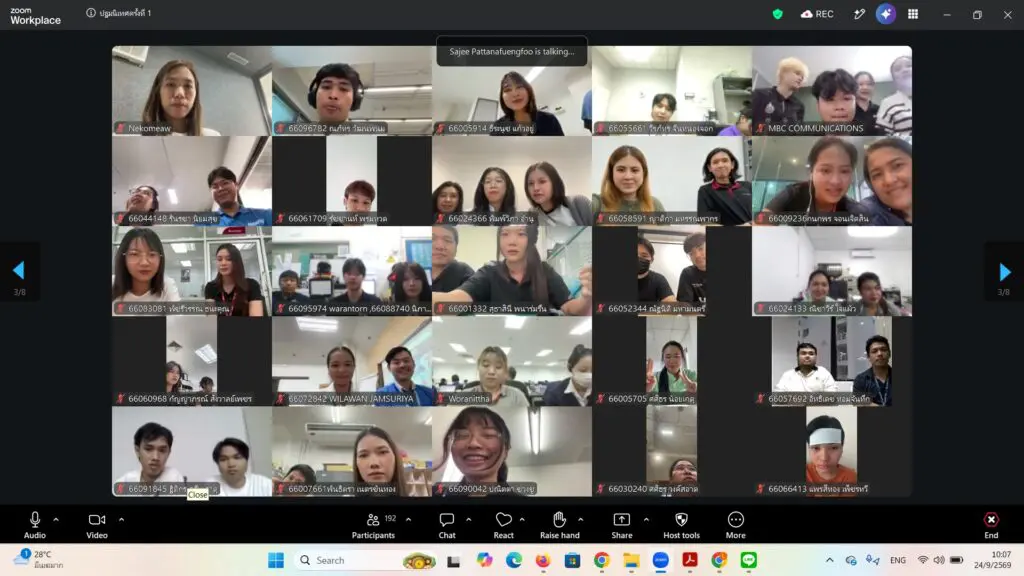Viewport: 1024px width, 576px height.
Task: End the meeting with End button
Action: pos(991,526)
